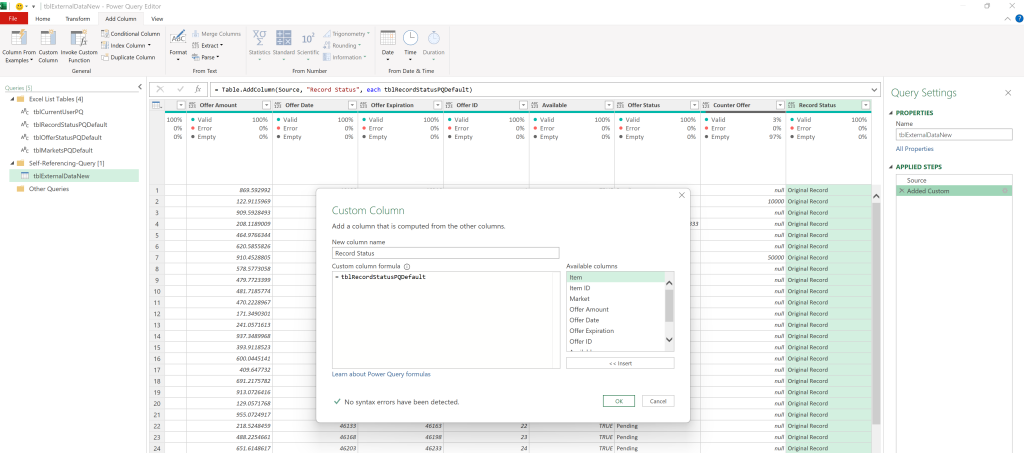This screenshot has height=453, width=1024.
Task: Open the Time clock icon
Action: click(x=410, y=38)
